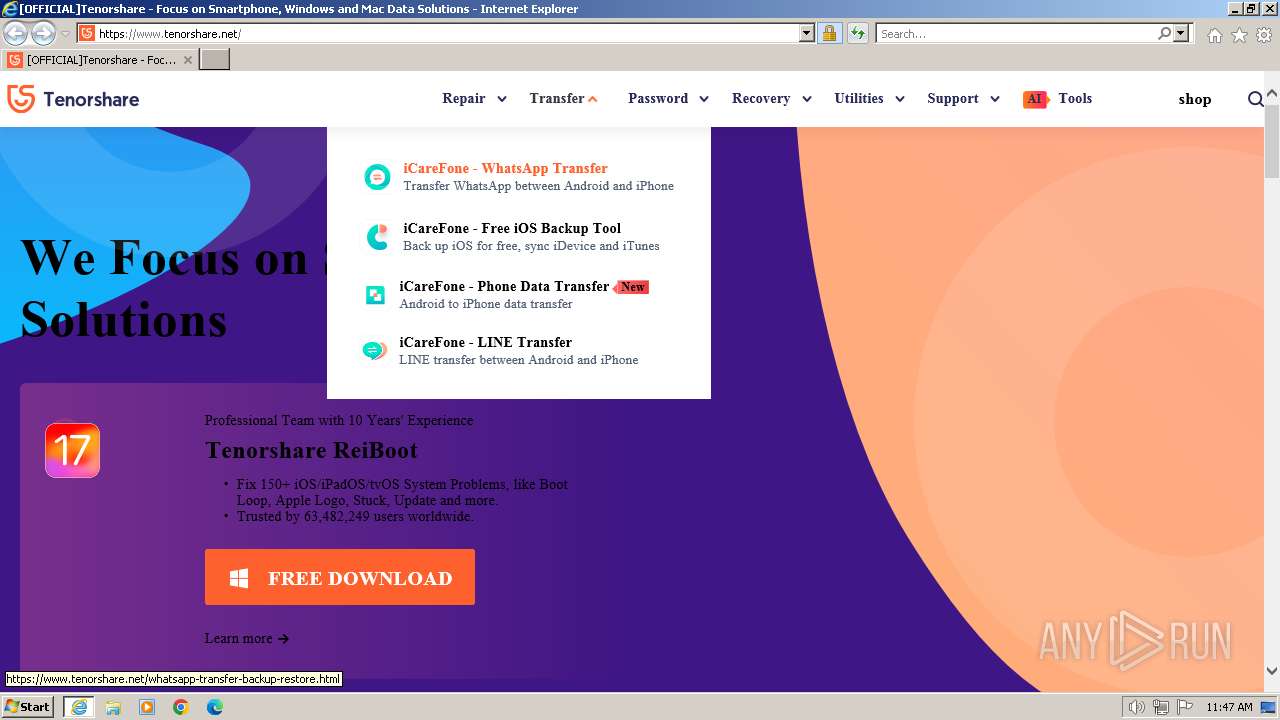Screen dimensions: 1280x720
Task: Select iCareFone - WhatsApp Transfer entry
Action: (505, 168)
